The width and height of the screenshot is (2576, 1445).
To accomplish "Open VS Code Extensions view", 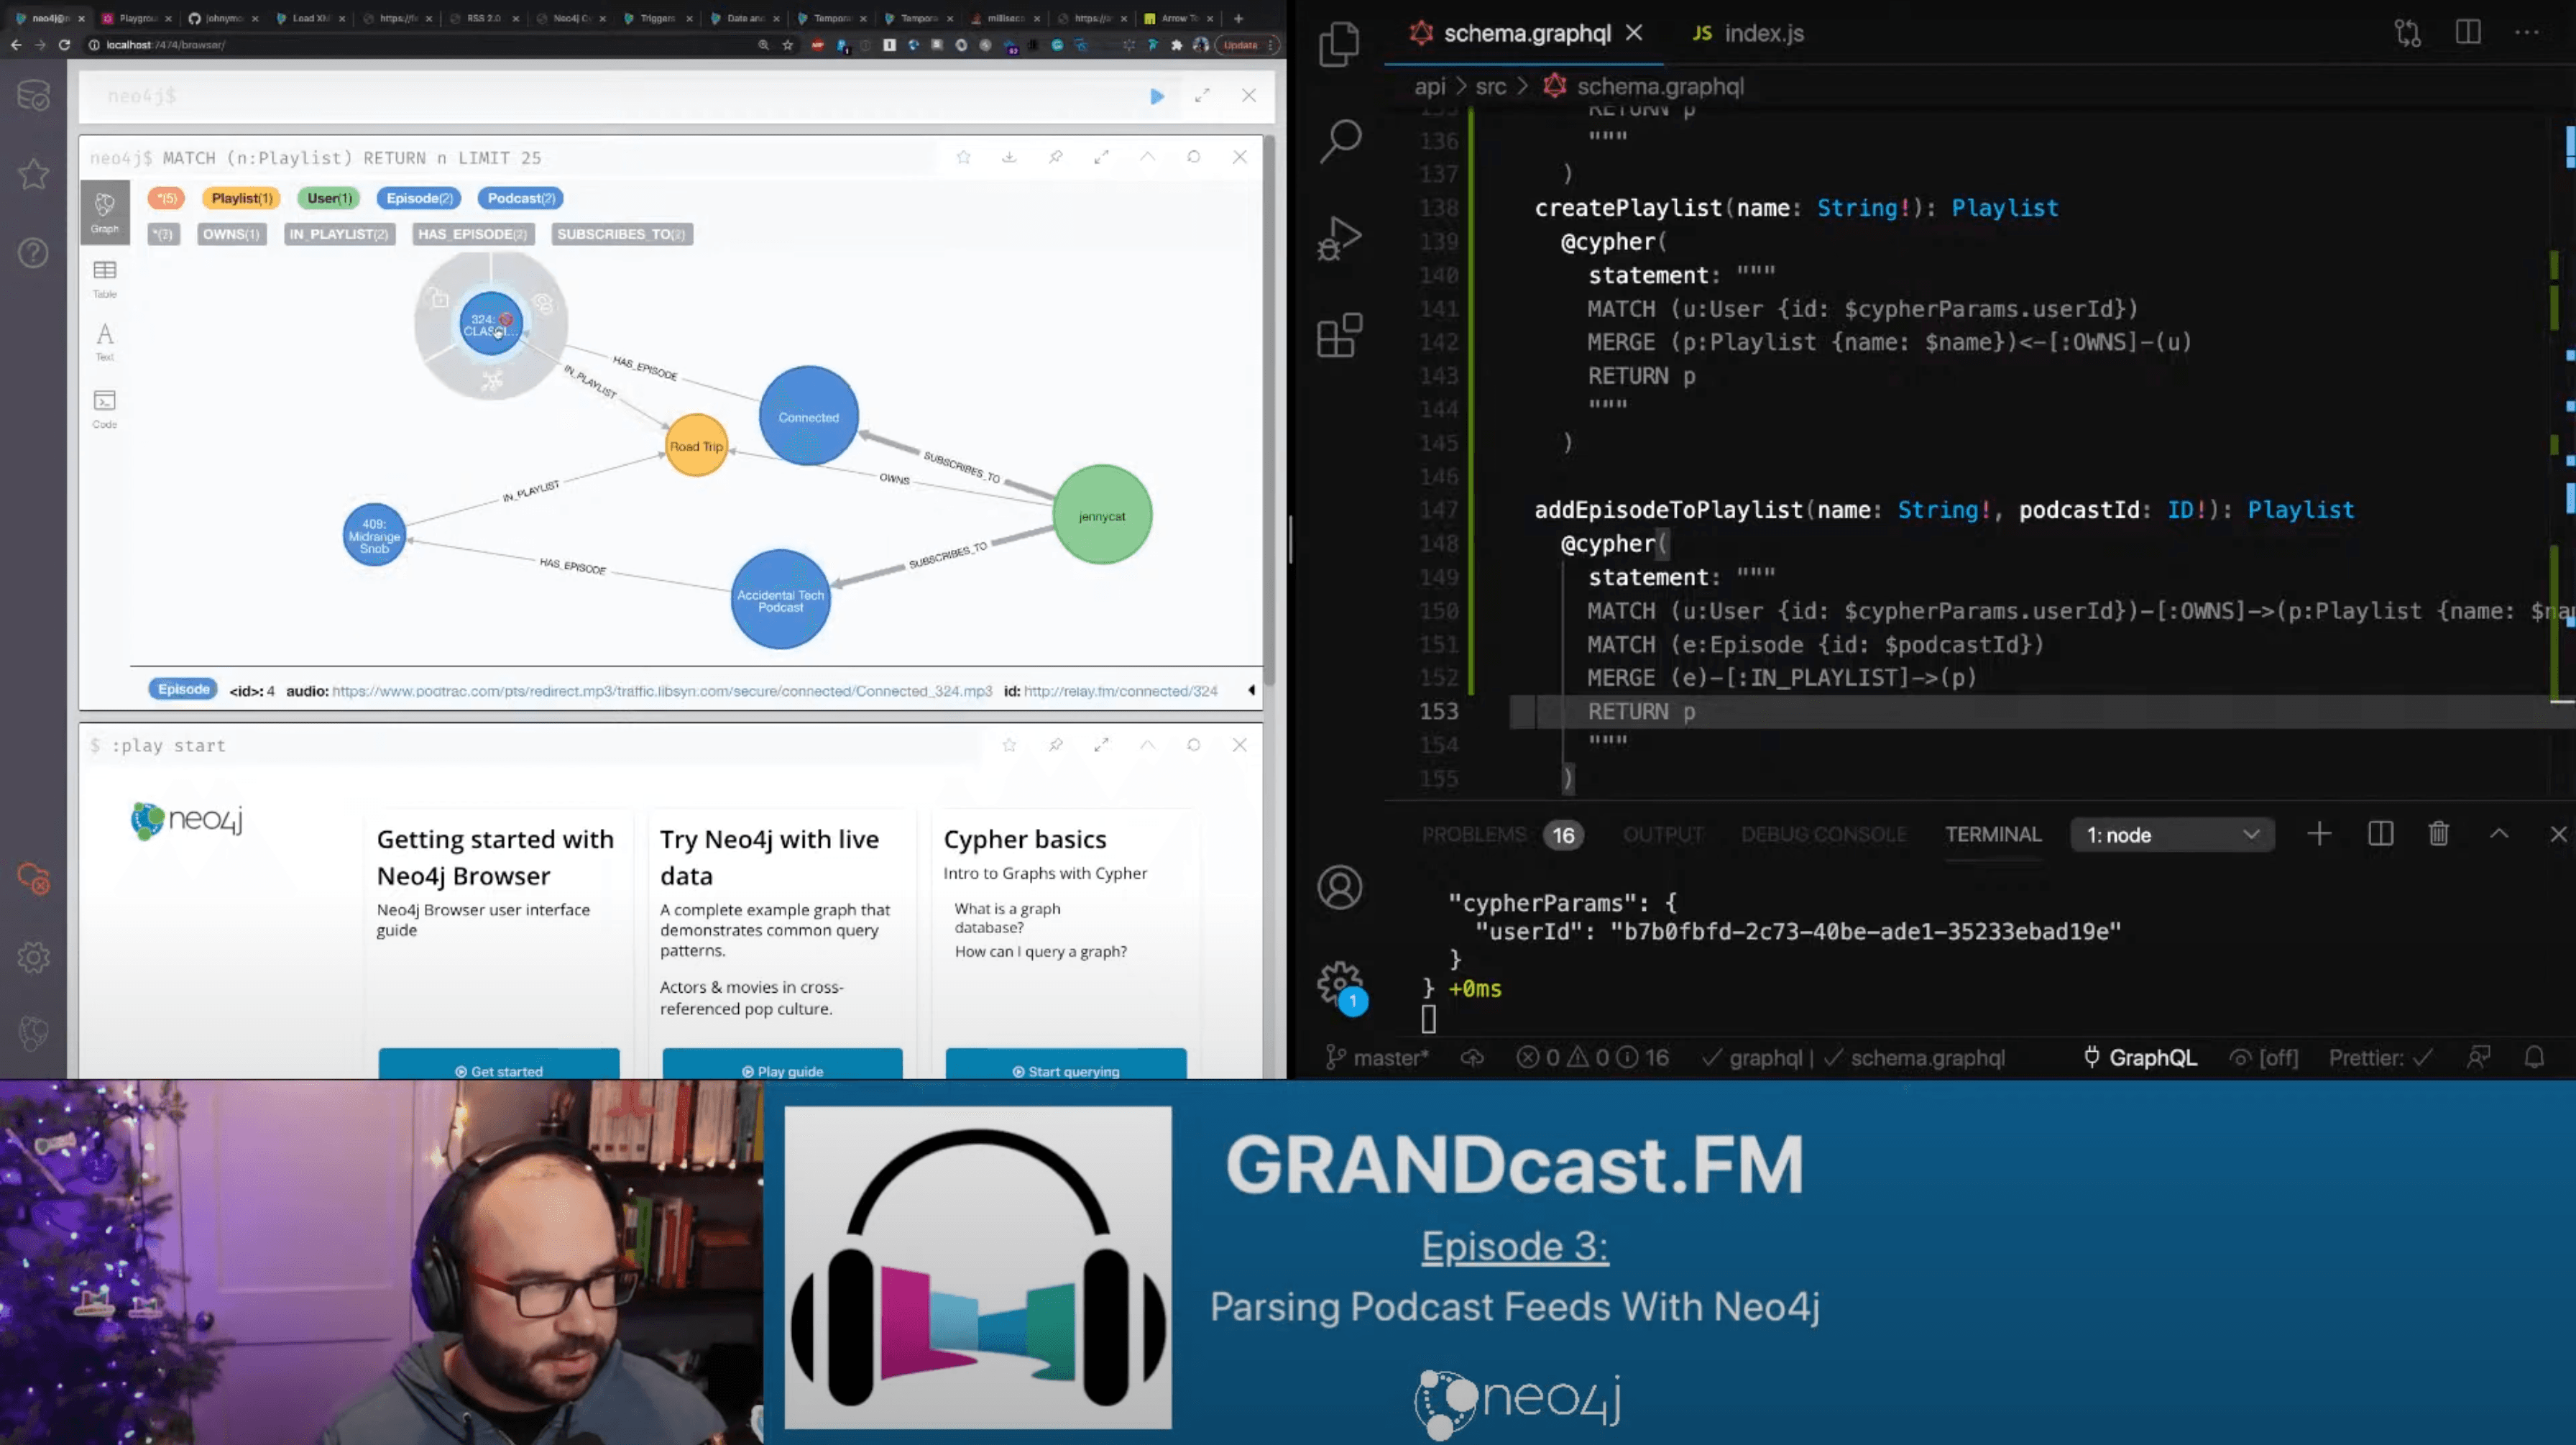I will (1339, 336).
